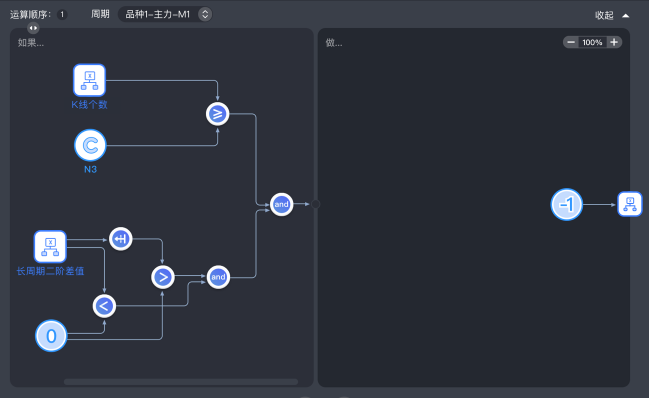Viewport: 649px width, 398px height.
Task: Select the greater-than comparison node
Action: coord(163,277)
